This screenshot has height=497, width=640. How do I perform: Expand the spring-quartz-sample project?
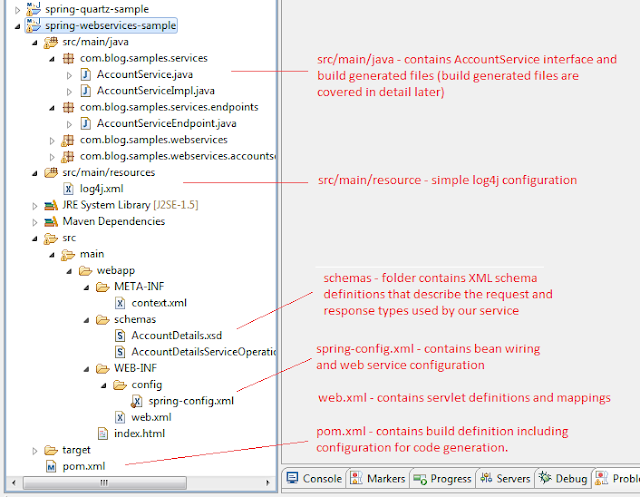pos(18,10)
